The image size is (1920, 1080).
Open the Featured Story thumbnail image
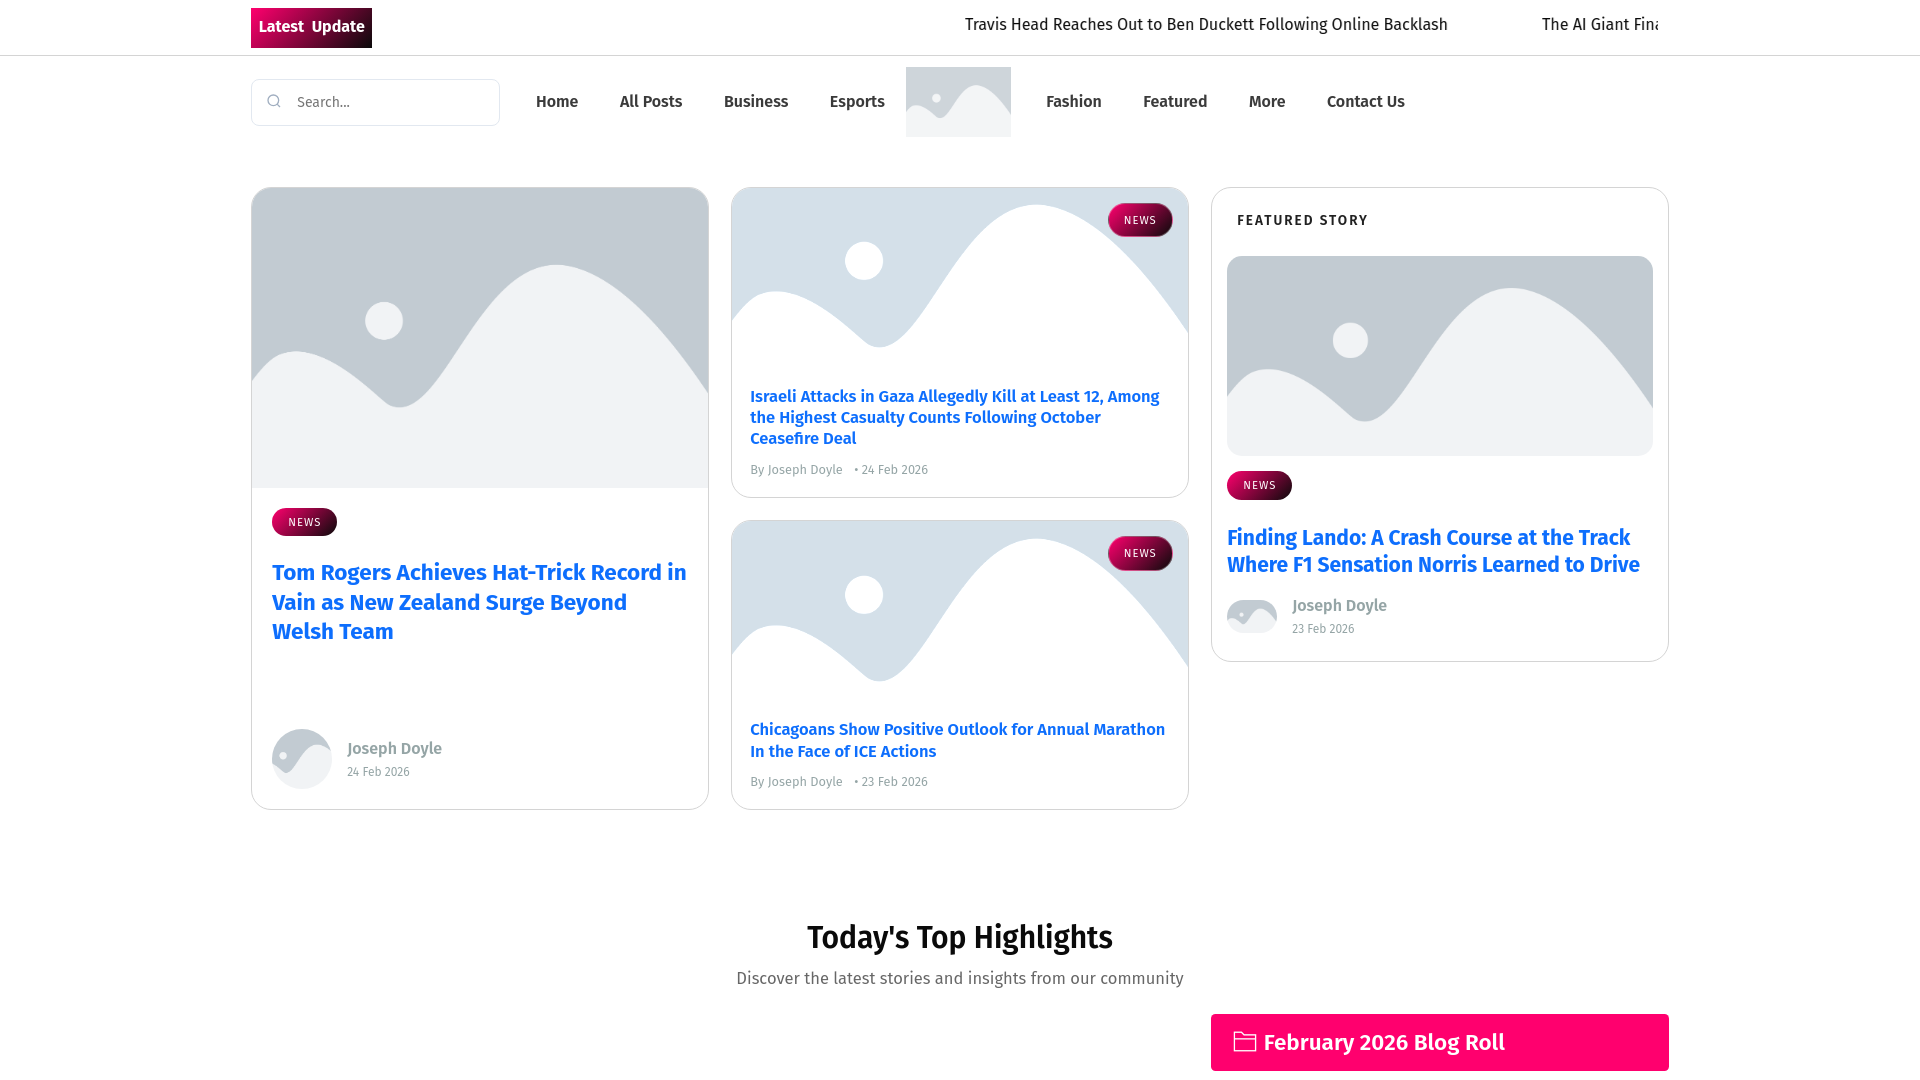click(1439, 356)
